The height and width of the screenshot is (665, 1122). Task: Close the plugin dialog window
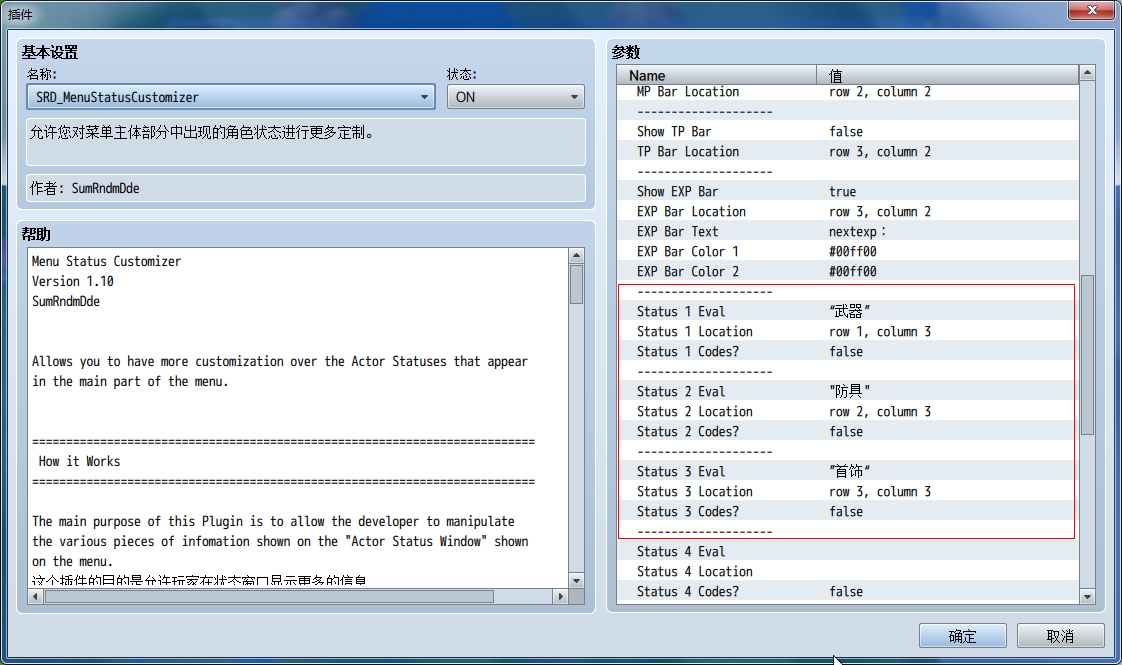coord(1092,10)
